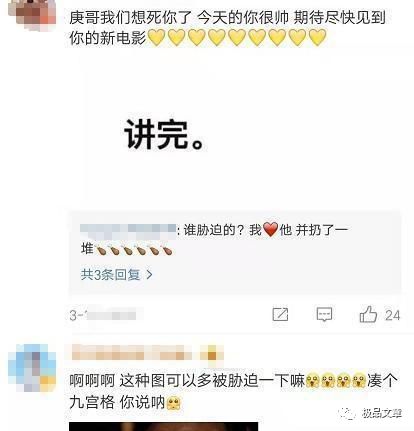The width and height of the screenshot is (414, 431).
Task: Open the speech-bubble comment icon
Action: click(324, 314)
